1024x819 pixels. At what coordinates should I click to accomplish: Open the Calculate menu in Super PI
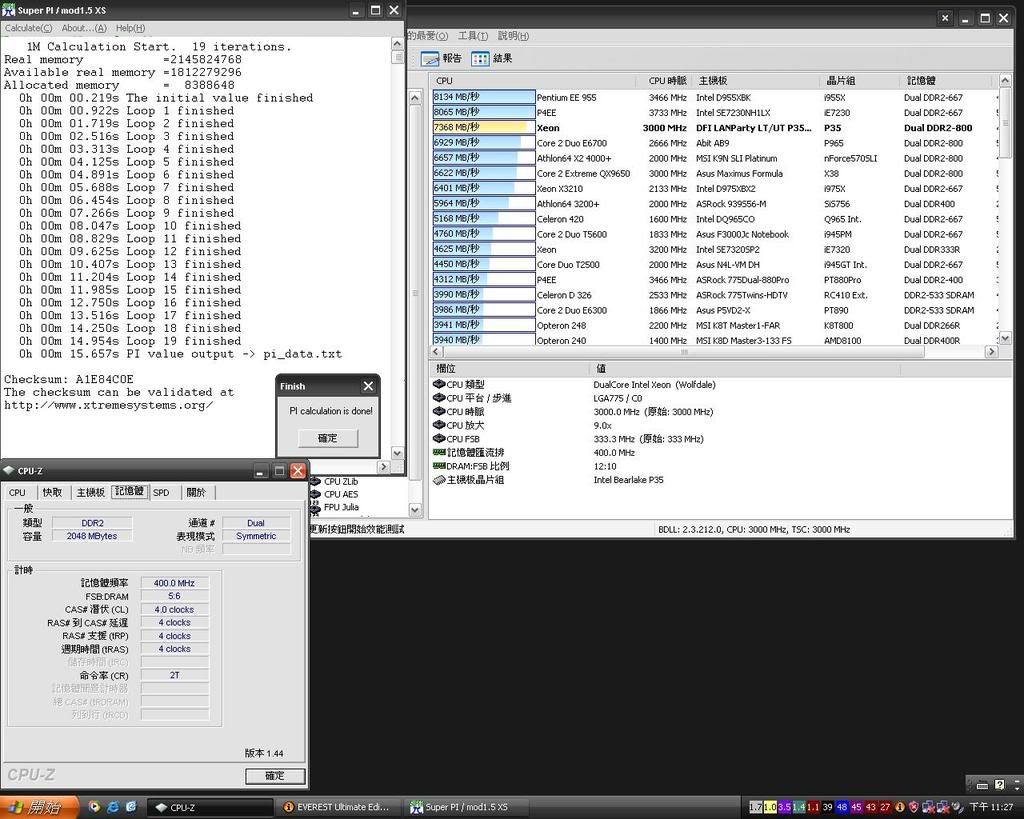click(28, 28)
